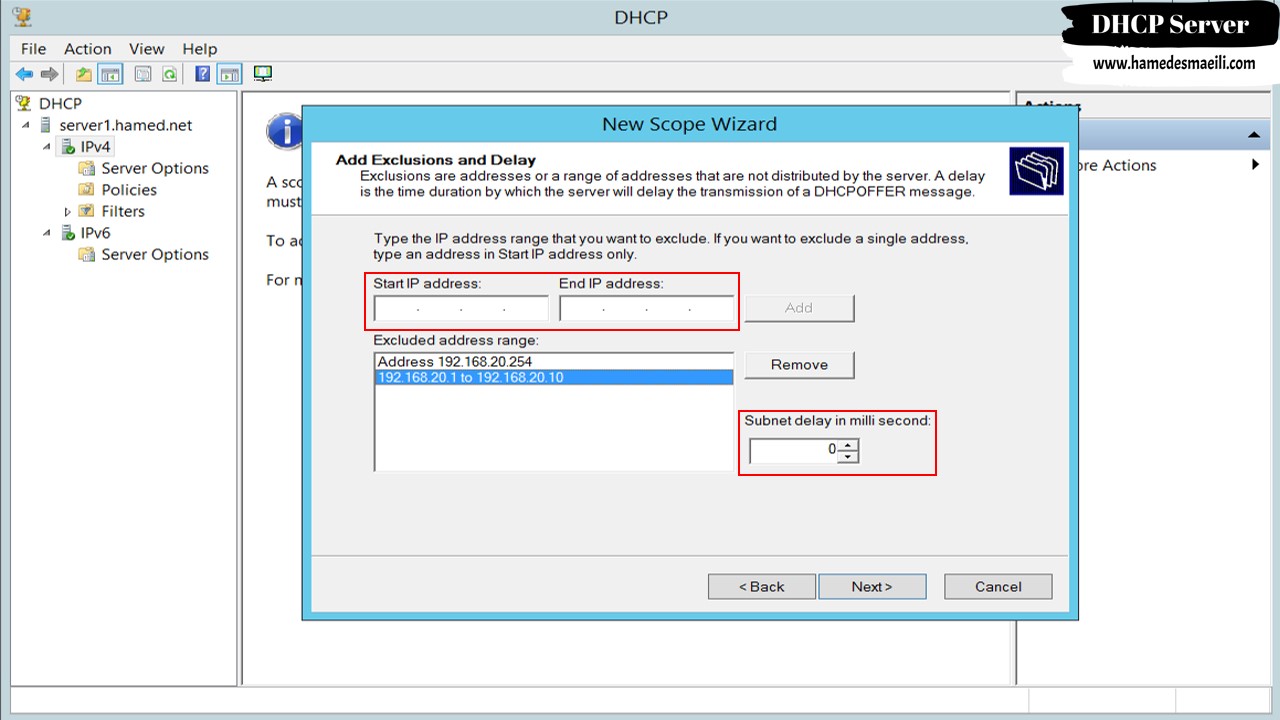
Task: Click the Start IP address field
Action: (x=461, y=309)
